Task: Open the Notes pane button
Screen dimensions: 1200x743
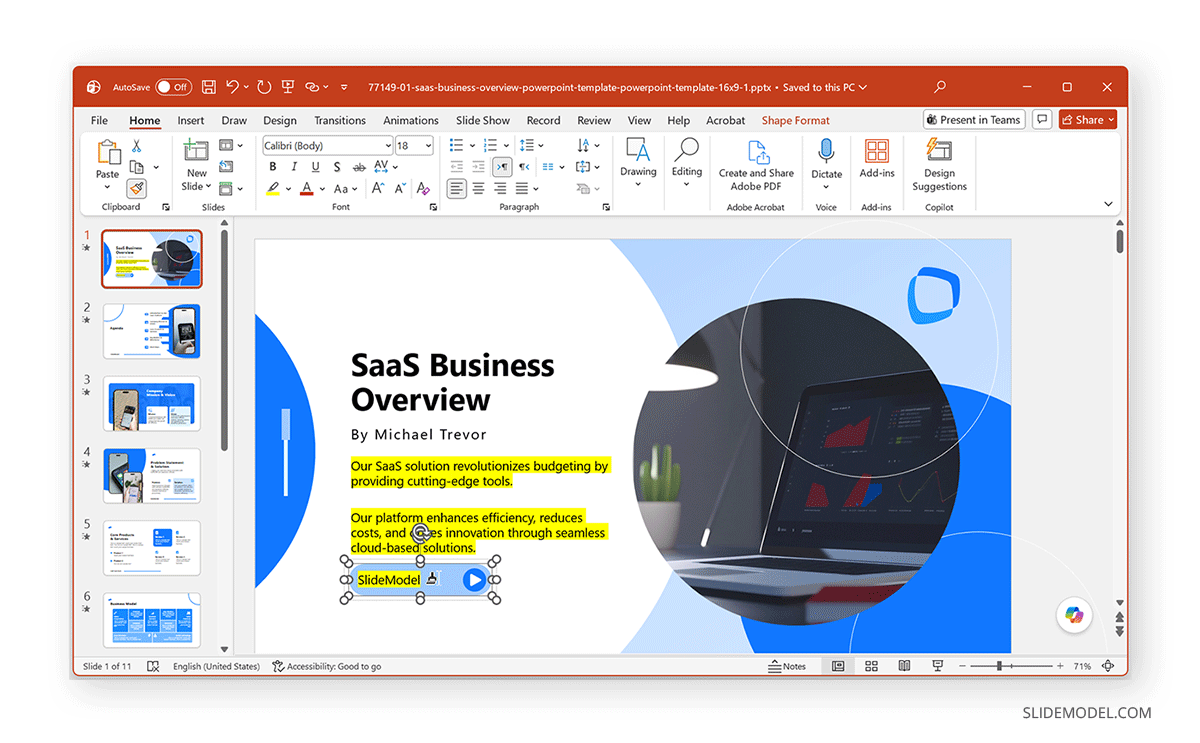Action: coord(787,666)
